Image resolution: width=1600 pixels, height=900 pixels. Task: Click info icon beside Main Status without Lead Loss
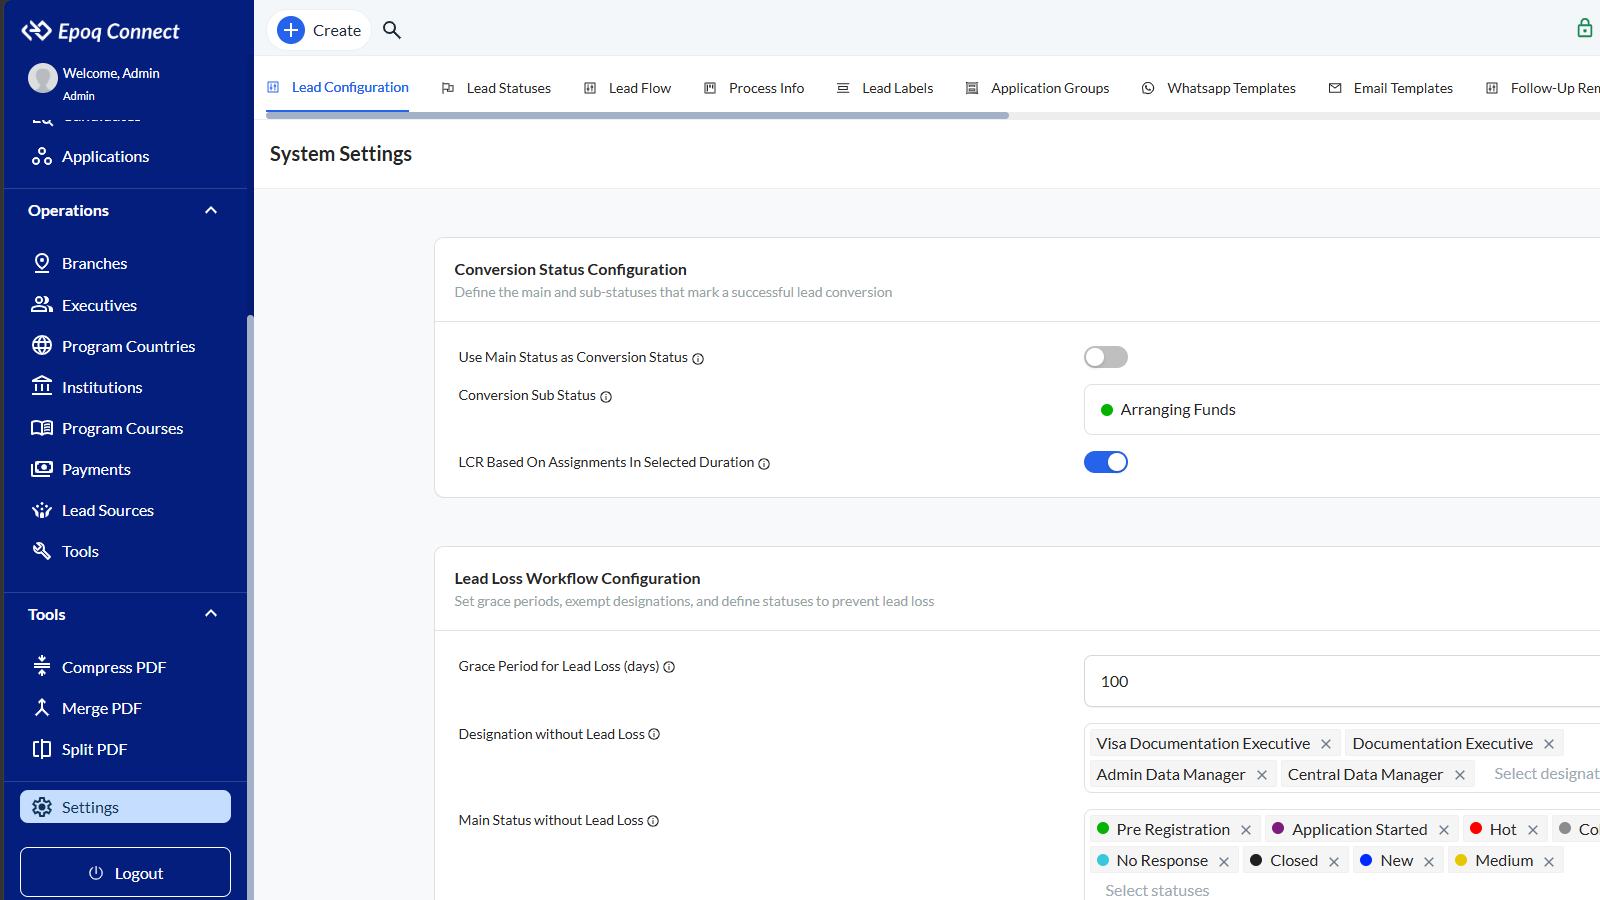(653, 821)
